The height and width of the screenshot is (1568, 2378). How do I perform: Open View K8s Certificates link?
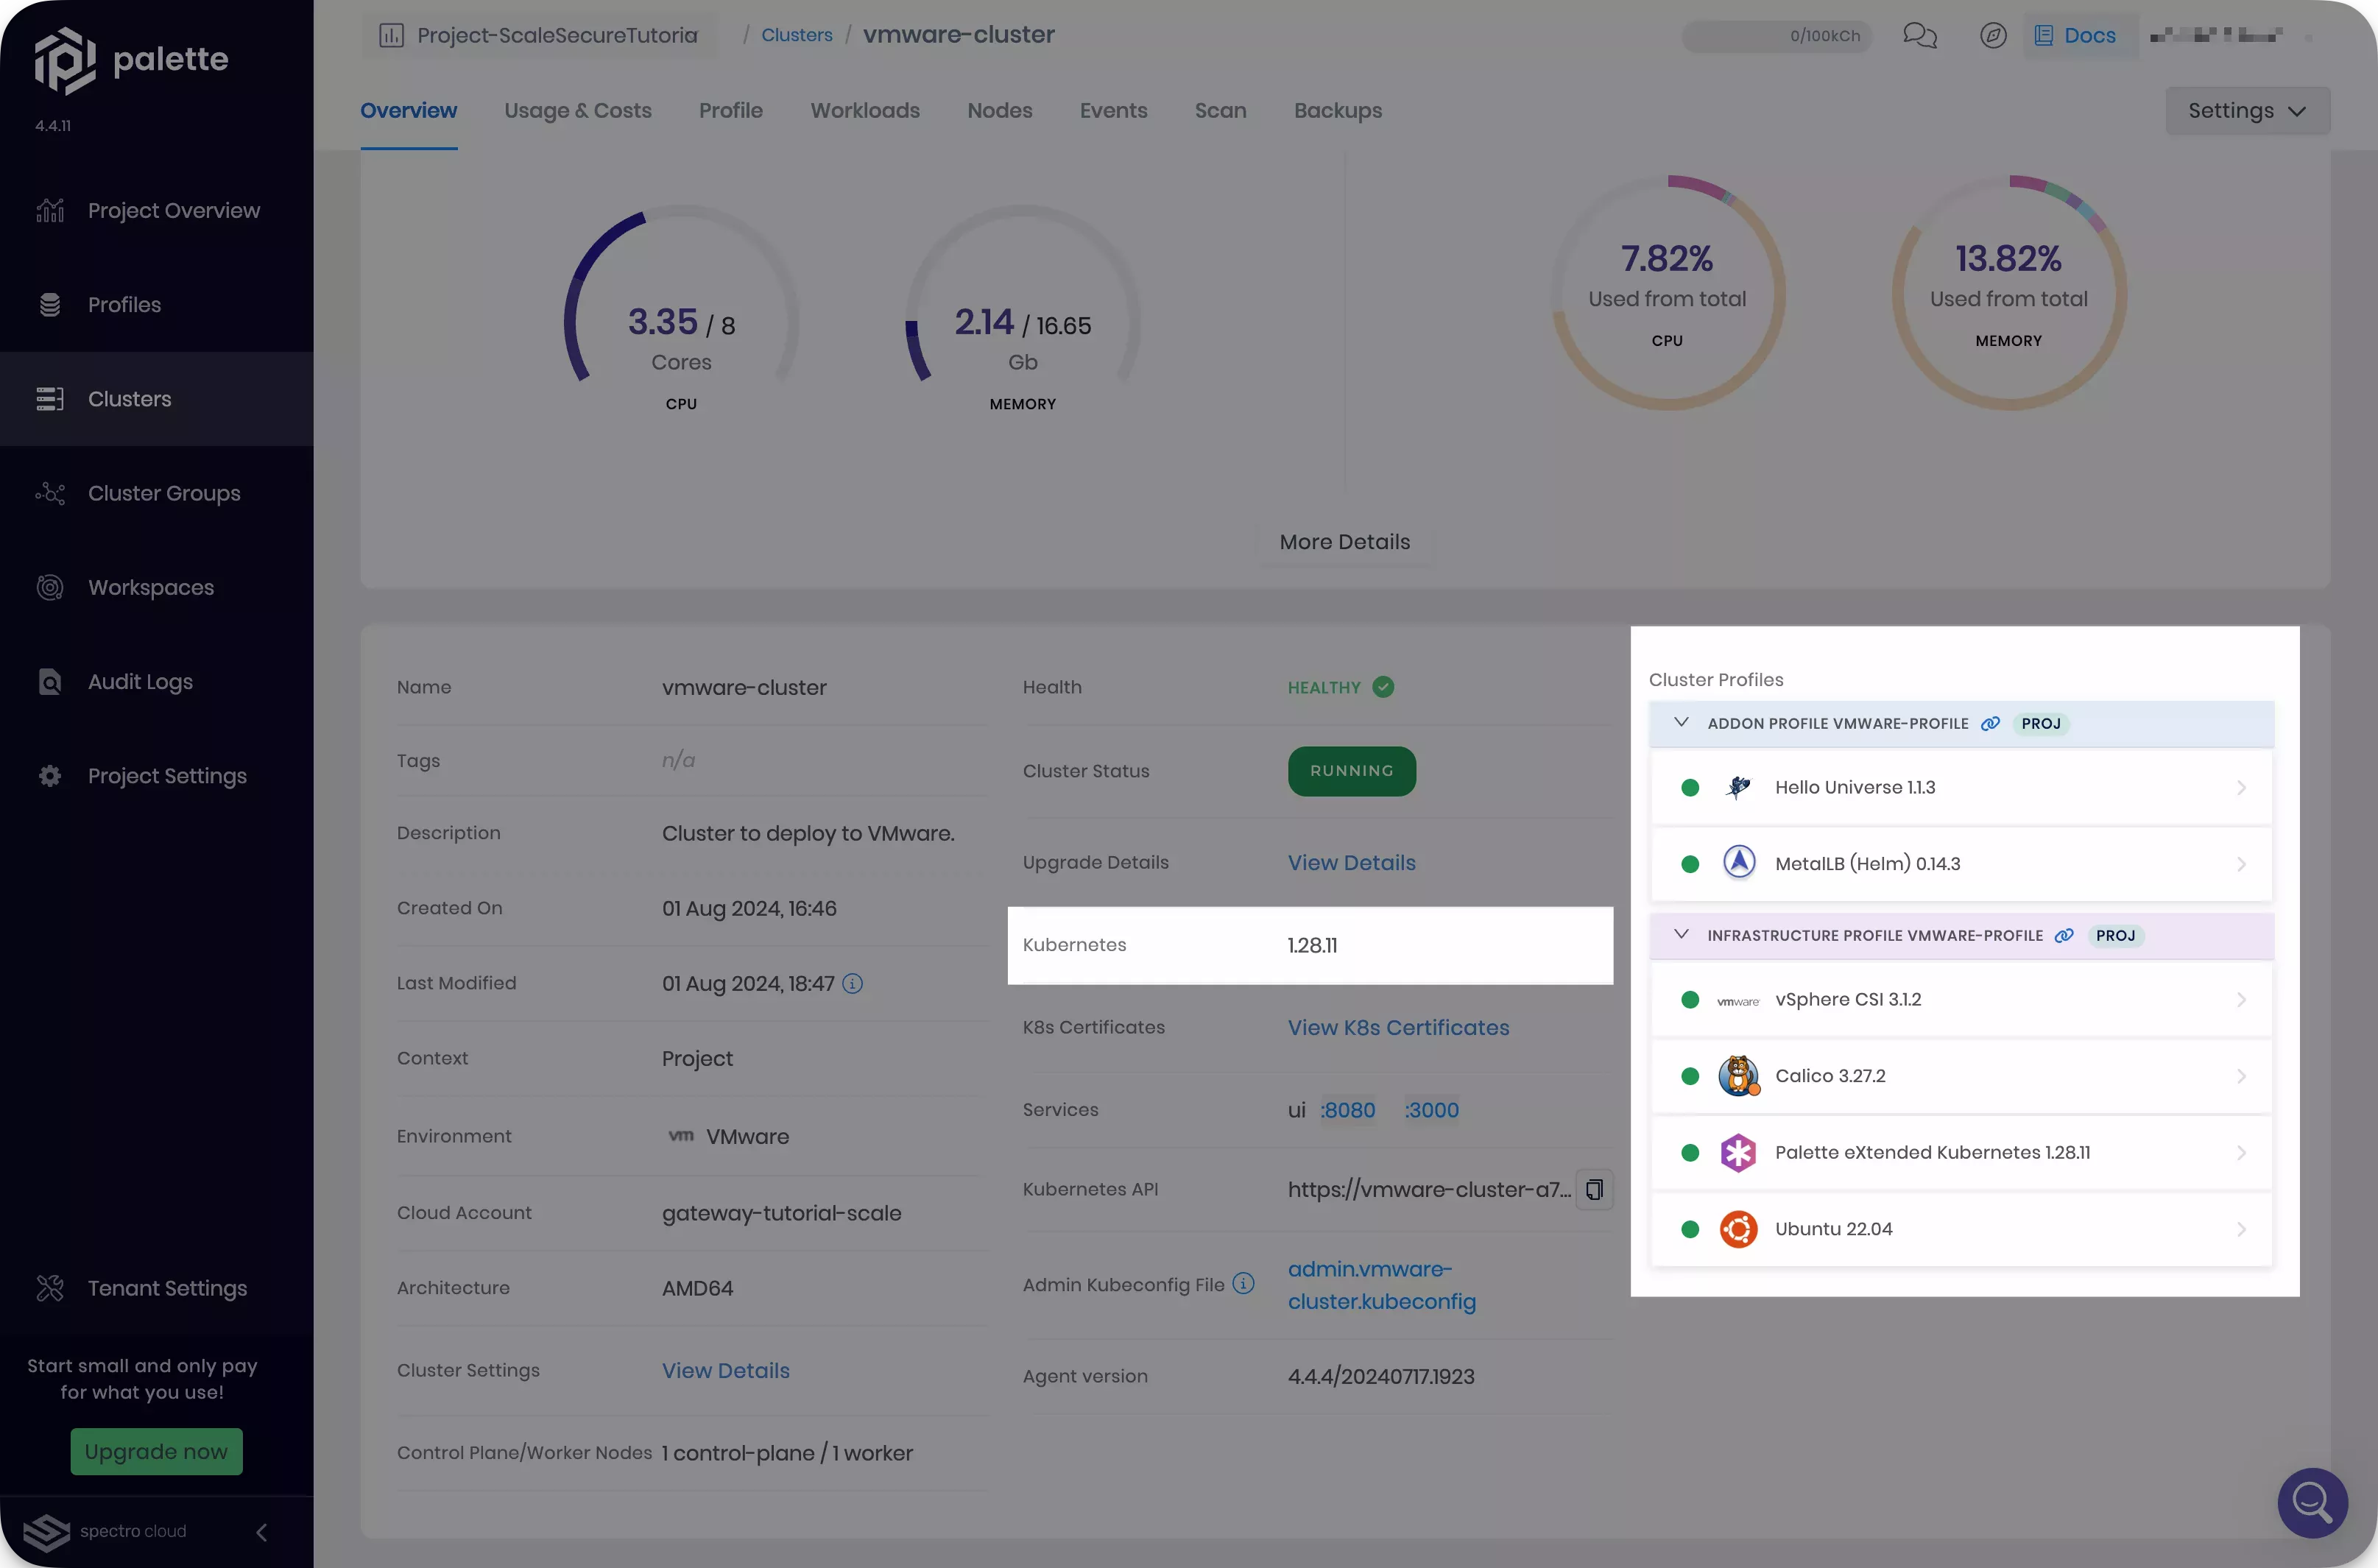(1399, 1027)
